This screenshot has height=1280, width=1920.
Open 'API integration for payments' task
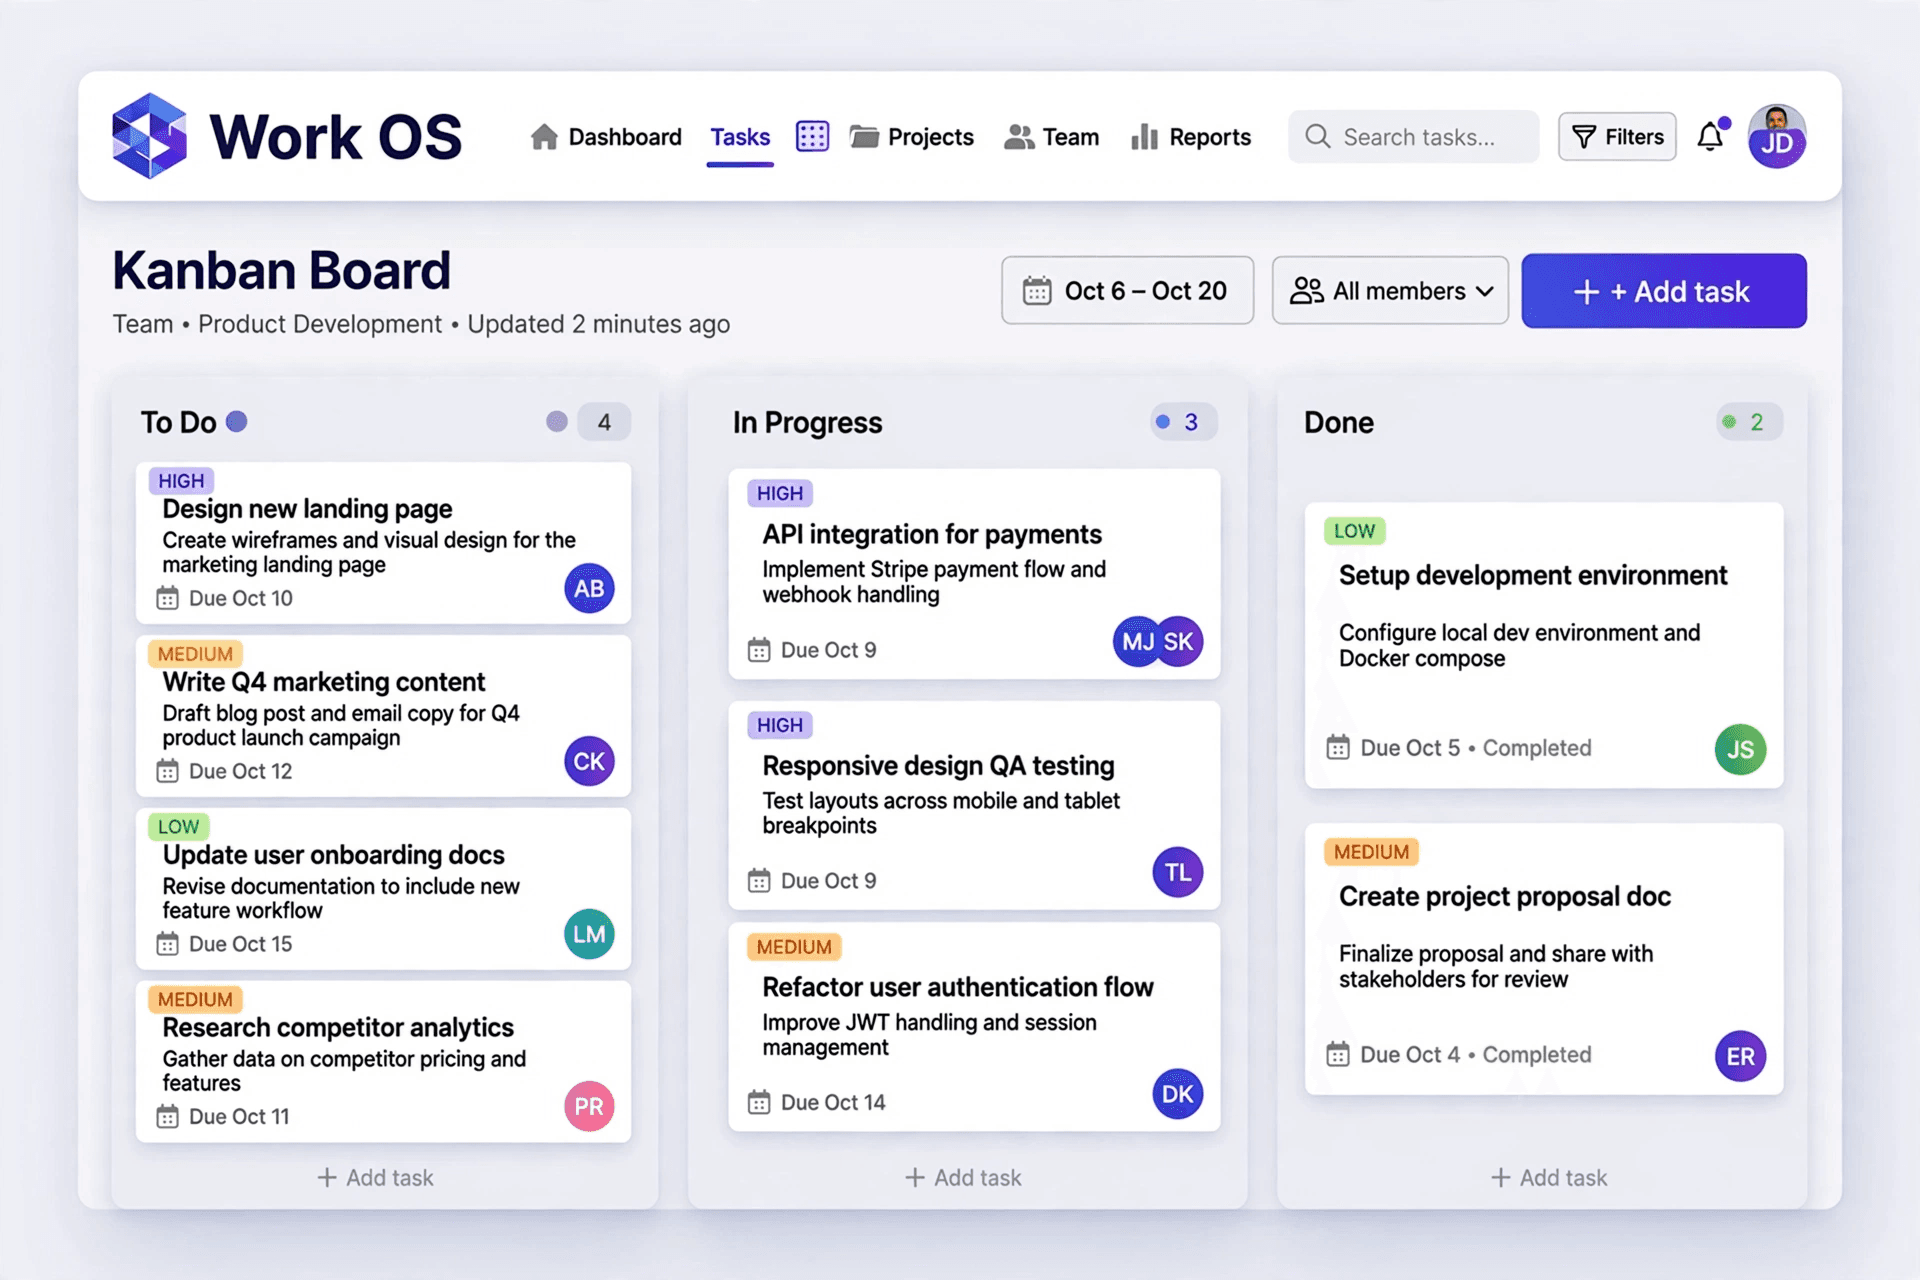(974, 574)
